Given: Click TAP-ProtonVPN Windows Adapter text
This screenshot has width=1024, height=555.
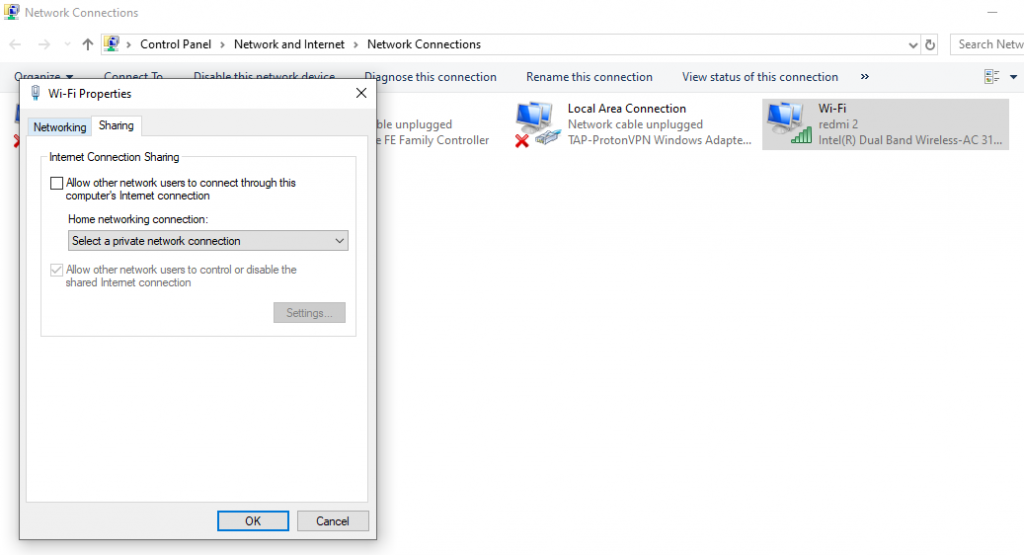Looking at the screenshot, I should (x=659, y=140).
